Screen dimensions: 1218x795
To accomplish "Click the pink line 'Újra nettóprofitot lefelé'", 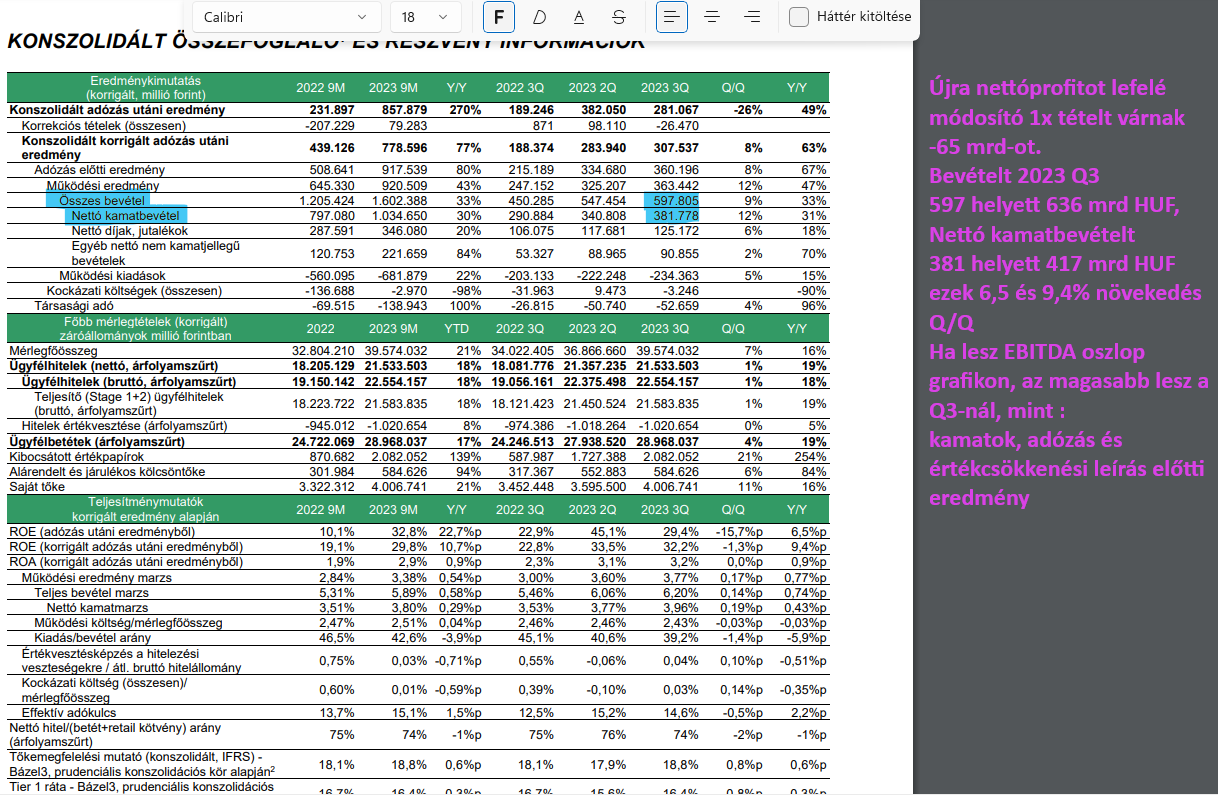I will [1048, 88].
